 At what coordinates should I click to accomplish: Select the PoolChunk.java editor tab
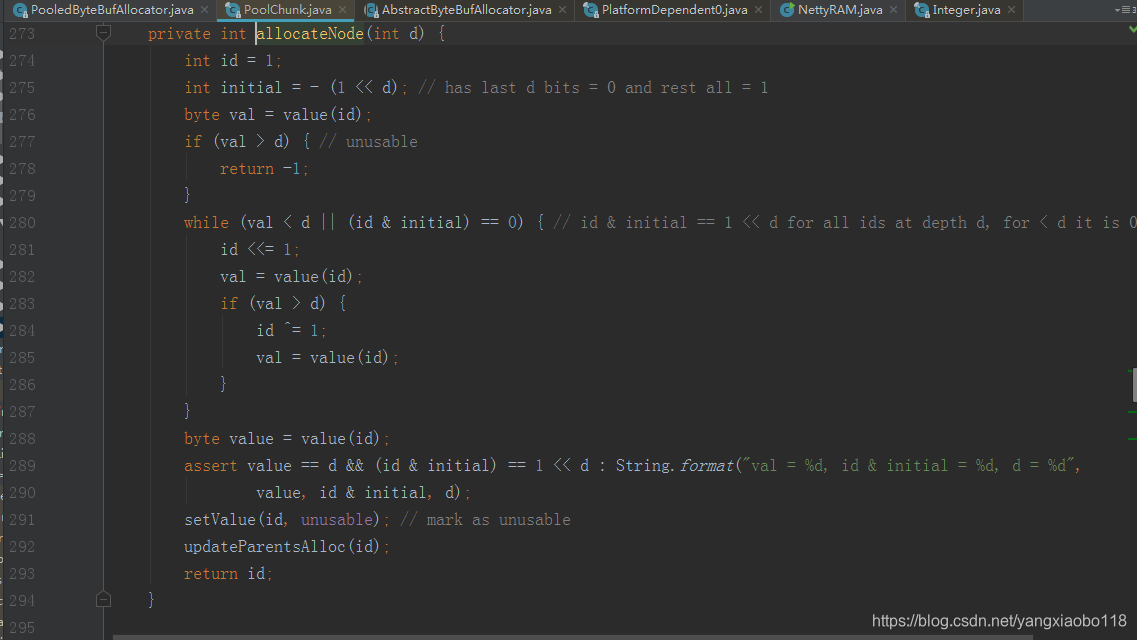coord(287,10)
